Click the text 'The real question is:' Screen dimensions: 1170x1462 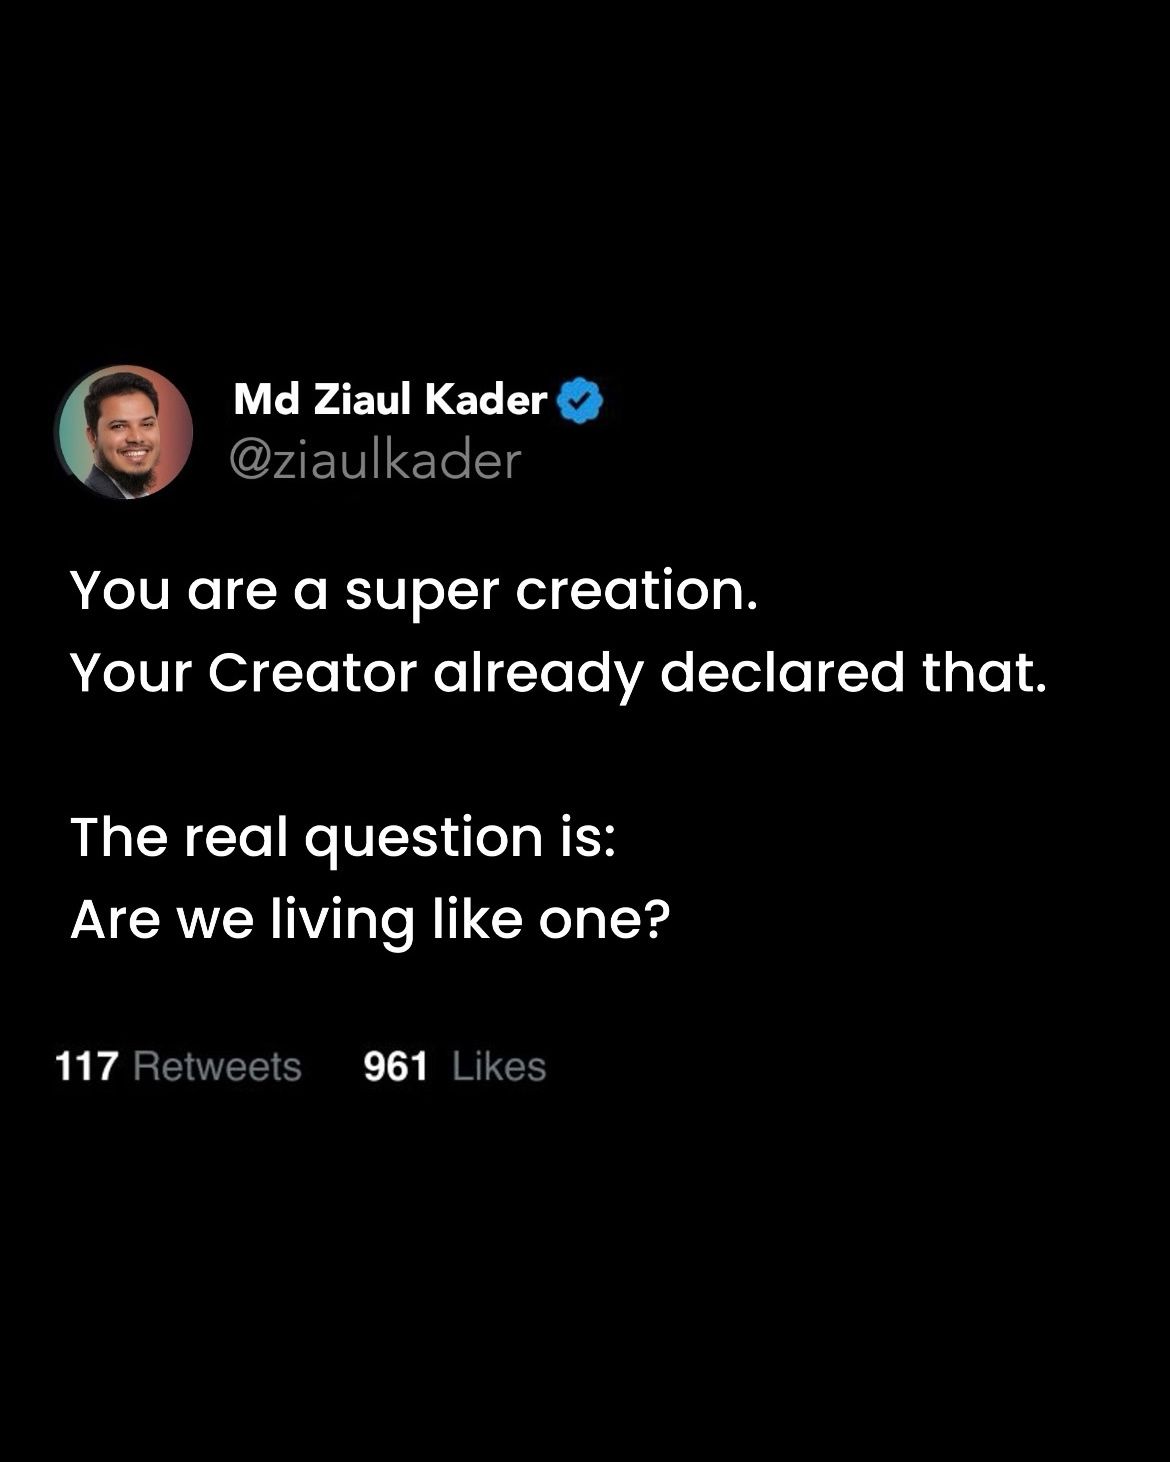(343, 837)
